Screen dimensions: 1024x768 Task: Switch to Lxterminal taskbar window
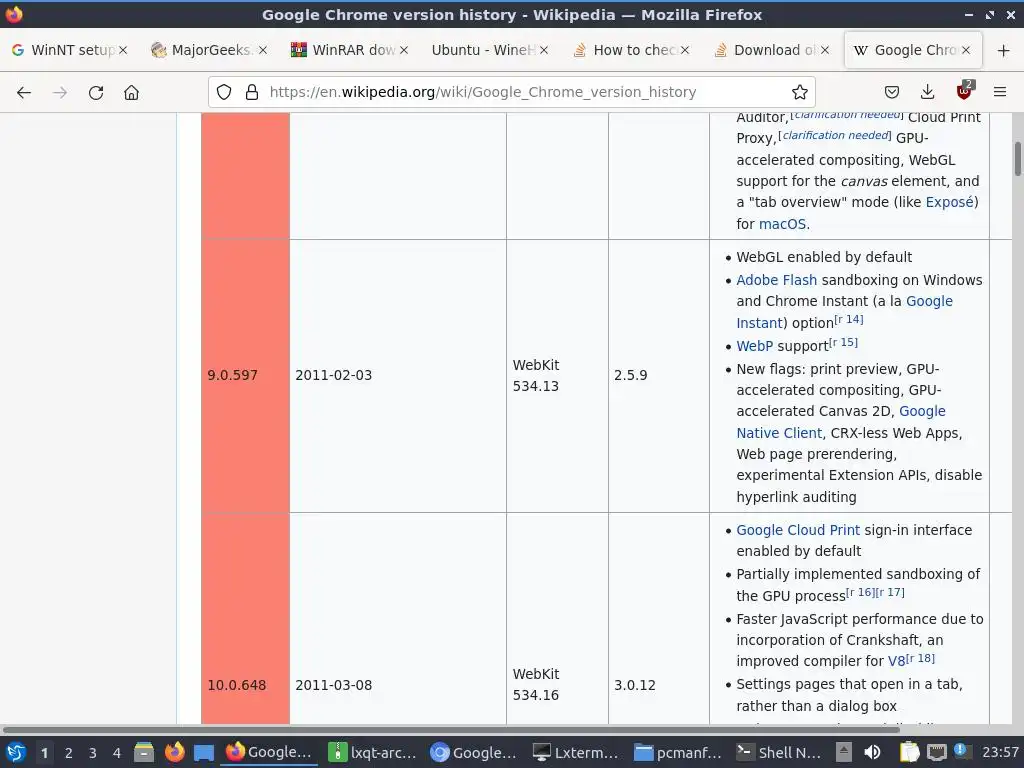click(x=575, y=752)
